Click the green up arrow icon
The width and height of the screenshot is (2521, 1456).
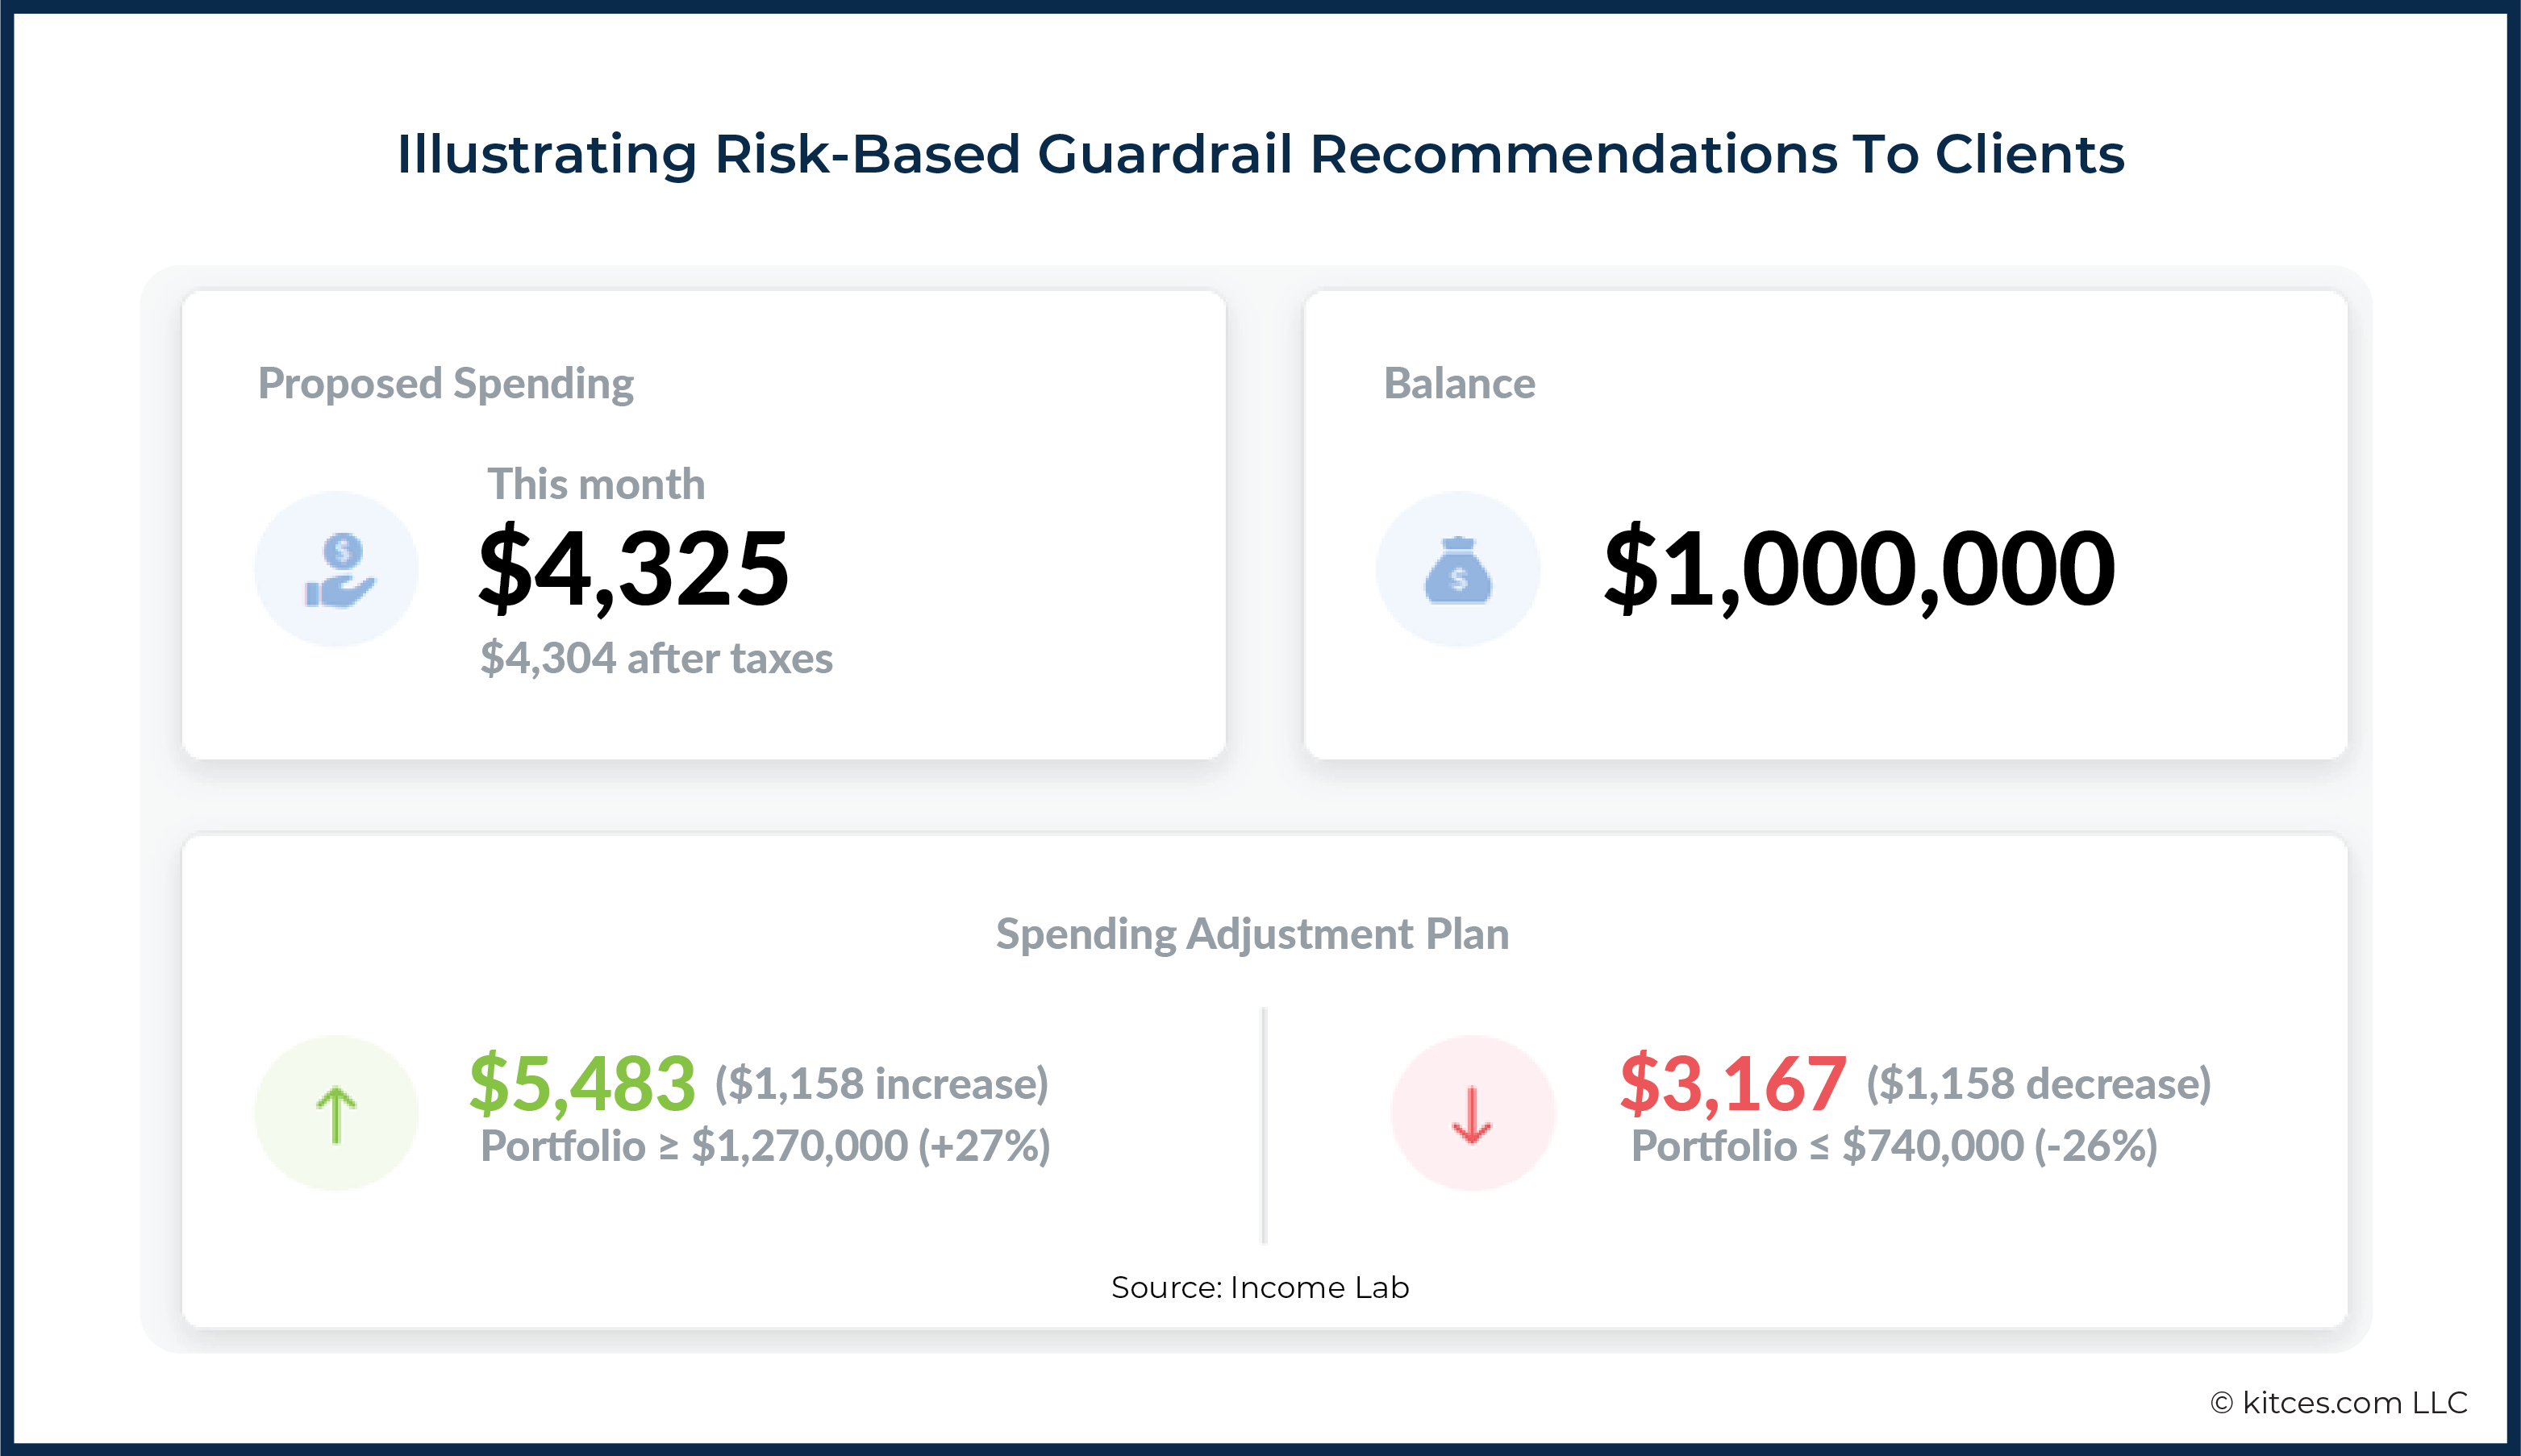click(336, 1113)
